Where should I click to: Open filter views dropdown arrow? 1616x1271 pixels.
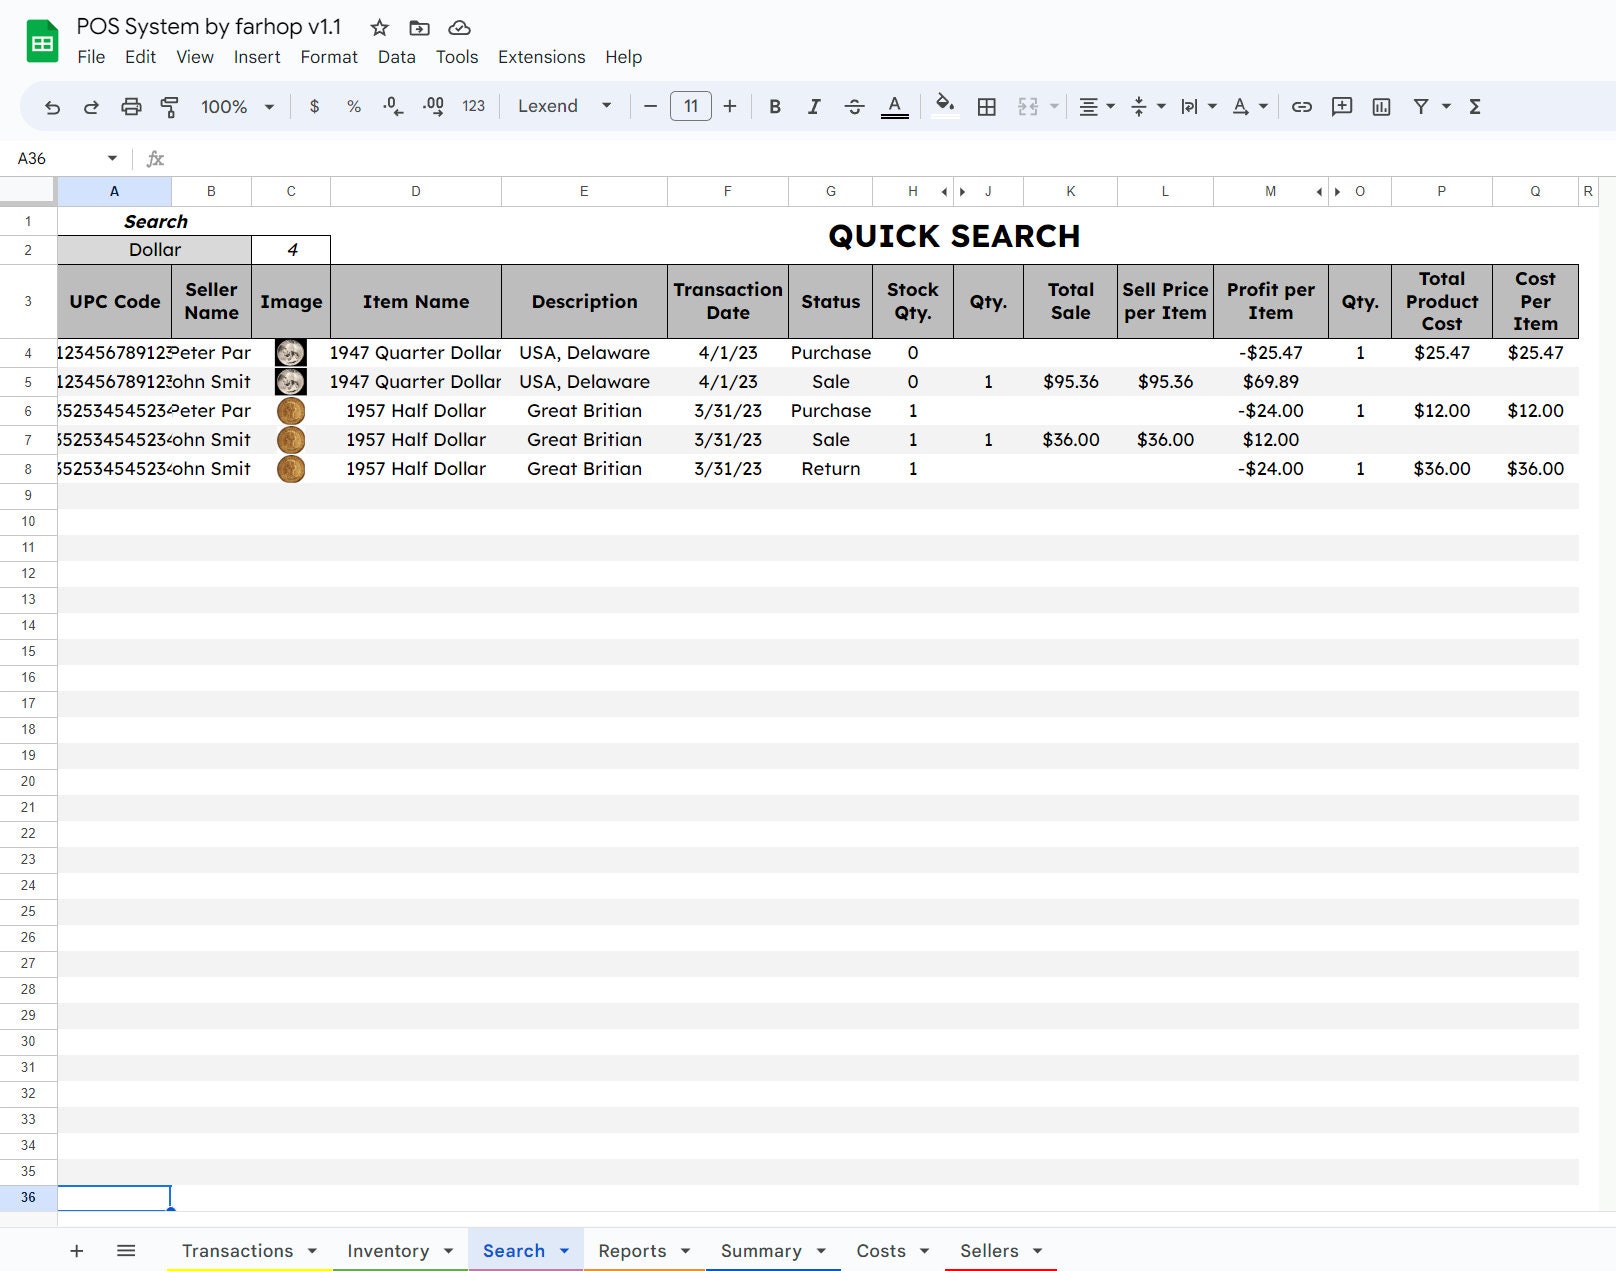tap(1446, 107)
